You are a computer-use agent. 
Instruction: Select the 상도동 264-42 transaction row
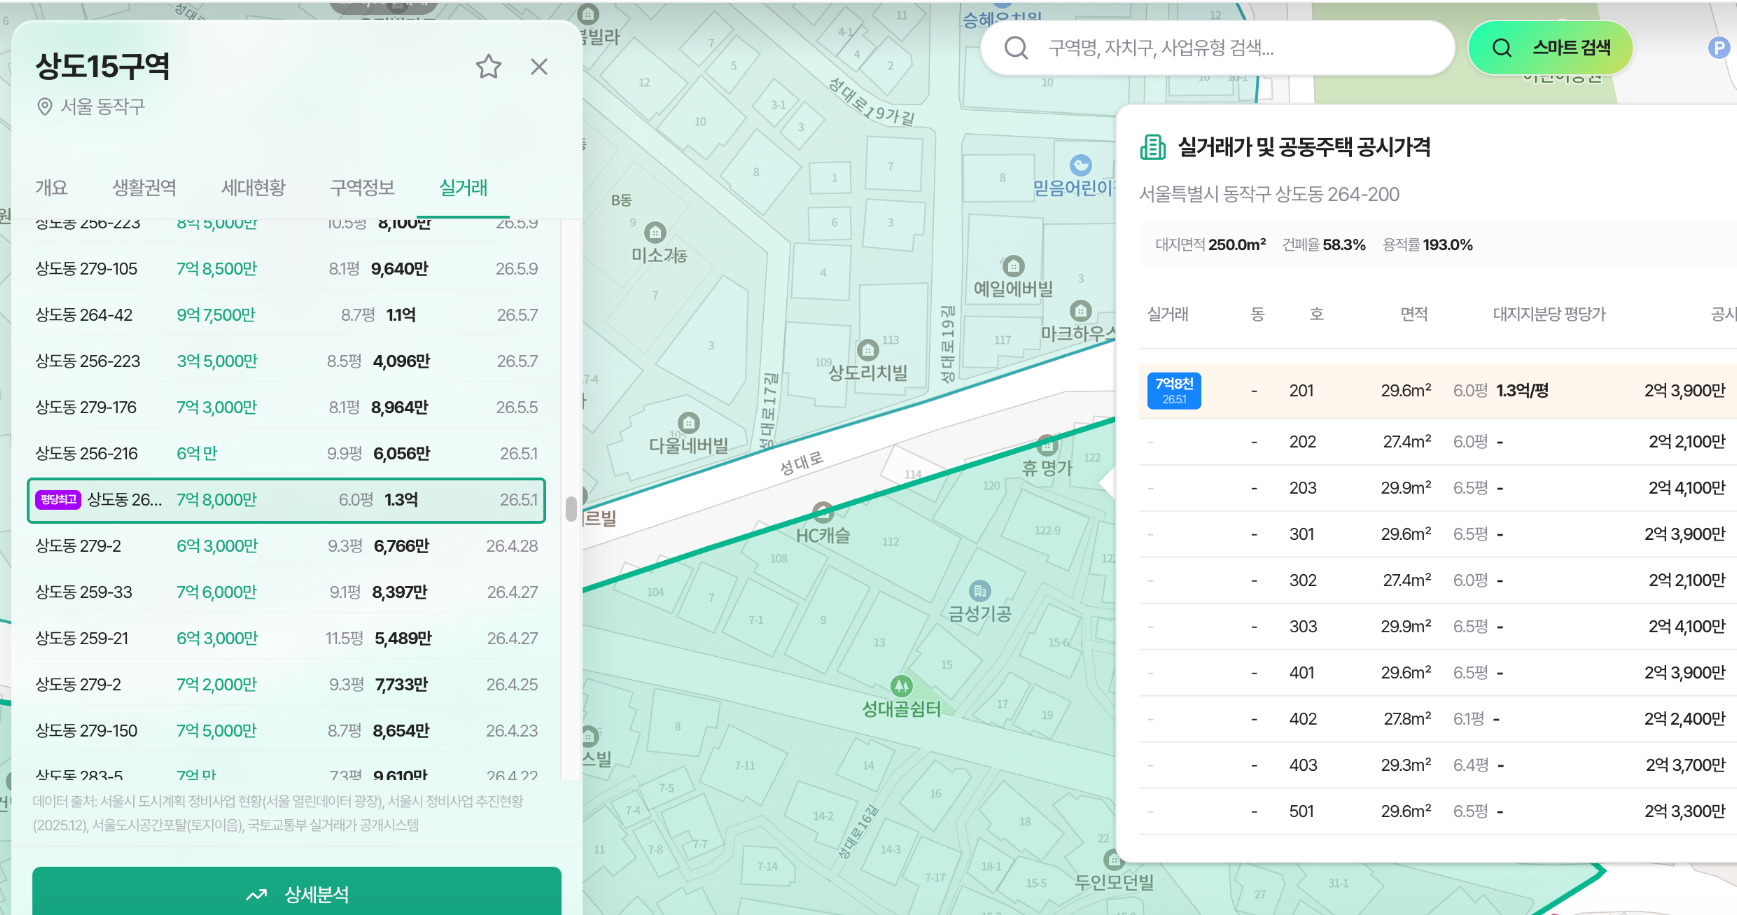coord(286,315)
